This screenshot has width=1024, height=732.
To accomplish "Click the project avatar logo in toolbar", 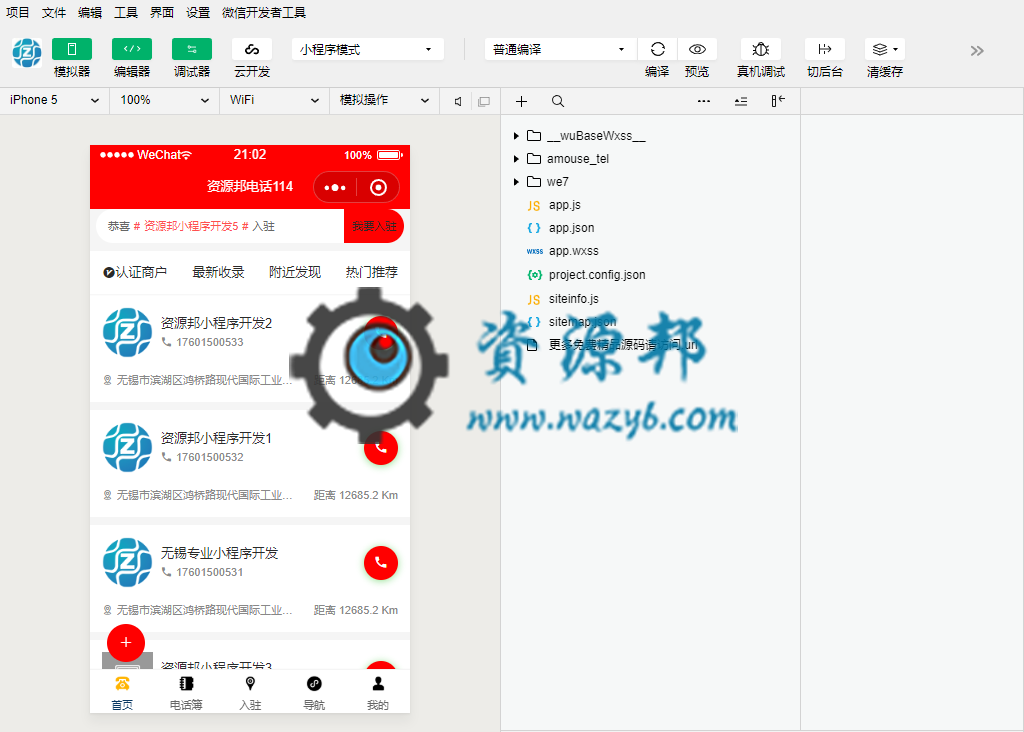I will click(x=27, y=53).
